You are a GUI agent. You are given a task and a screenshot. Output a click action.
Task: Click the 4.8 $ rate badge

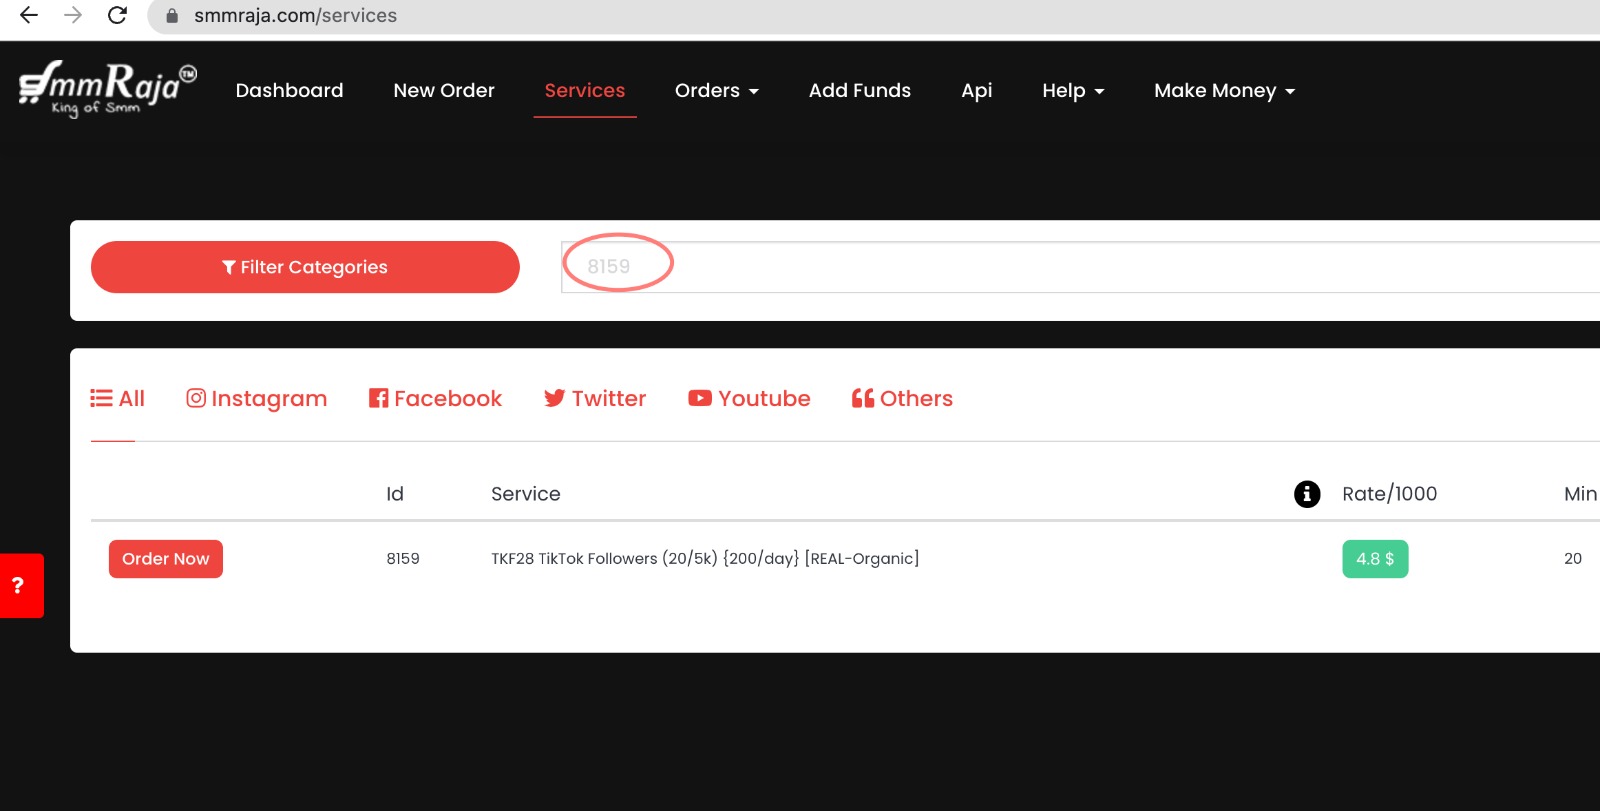(x=1375, y=559)
